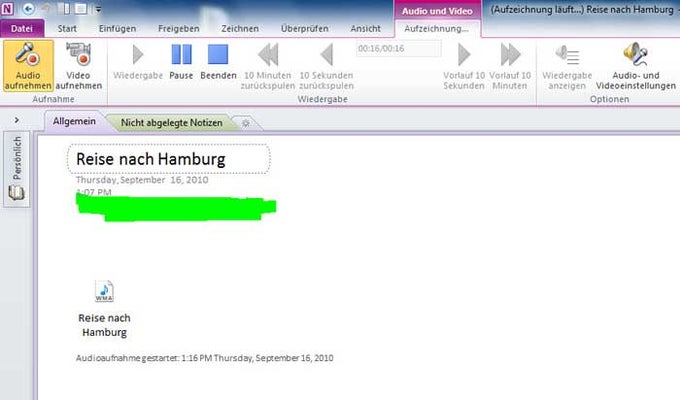Select the Allgemein section tab
This screenshot has width=680, height=400.
tap(74, 121)
